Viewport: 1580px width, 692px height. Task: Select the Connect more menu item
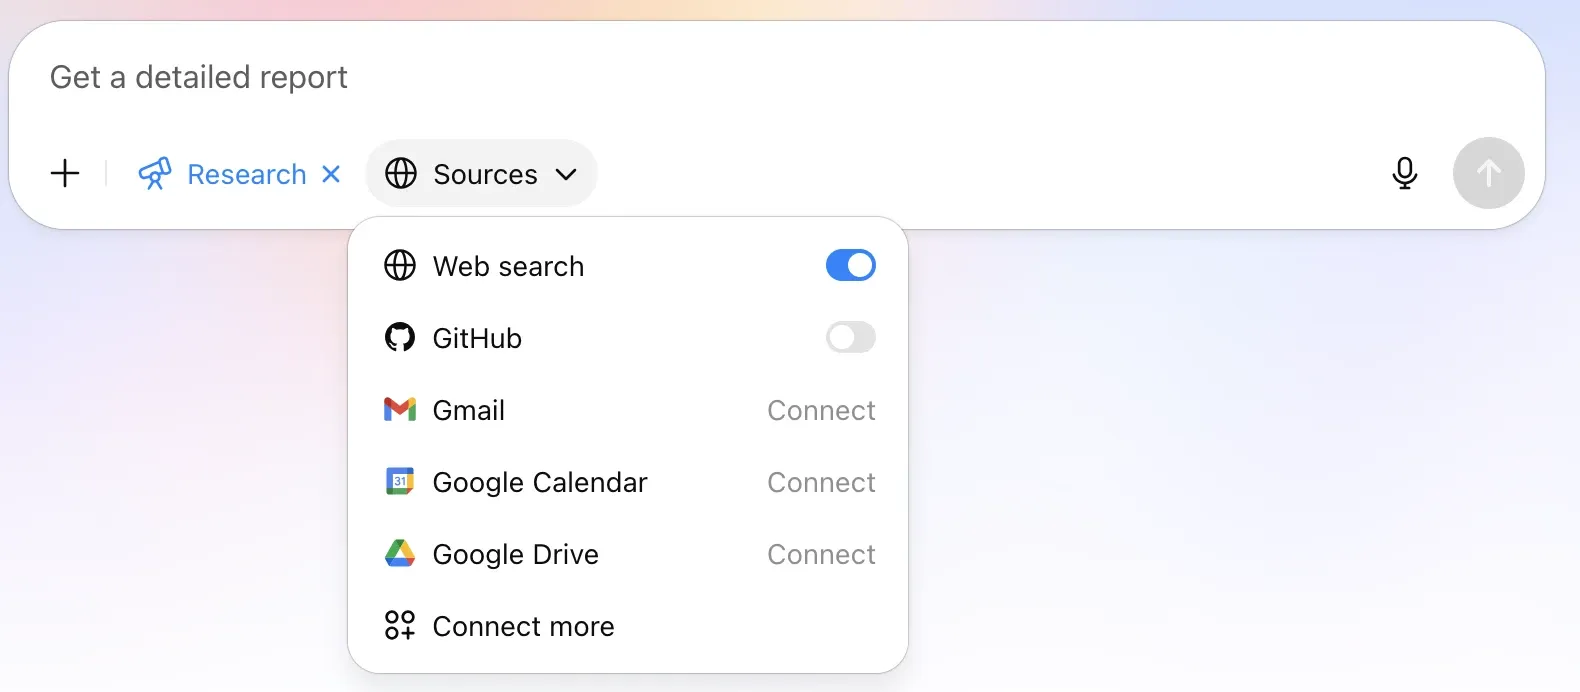tap(628, 626)
